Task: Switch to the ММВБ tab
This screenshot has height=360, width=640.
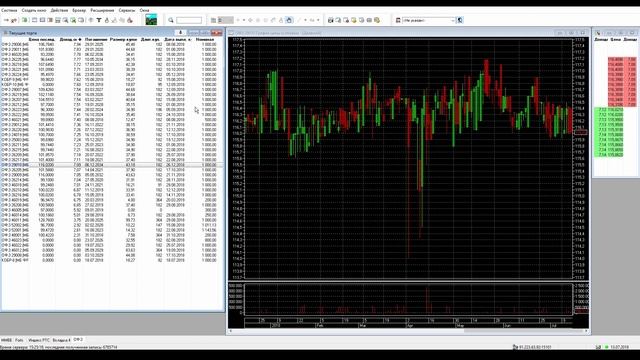Action: click(6, 340)
